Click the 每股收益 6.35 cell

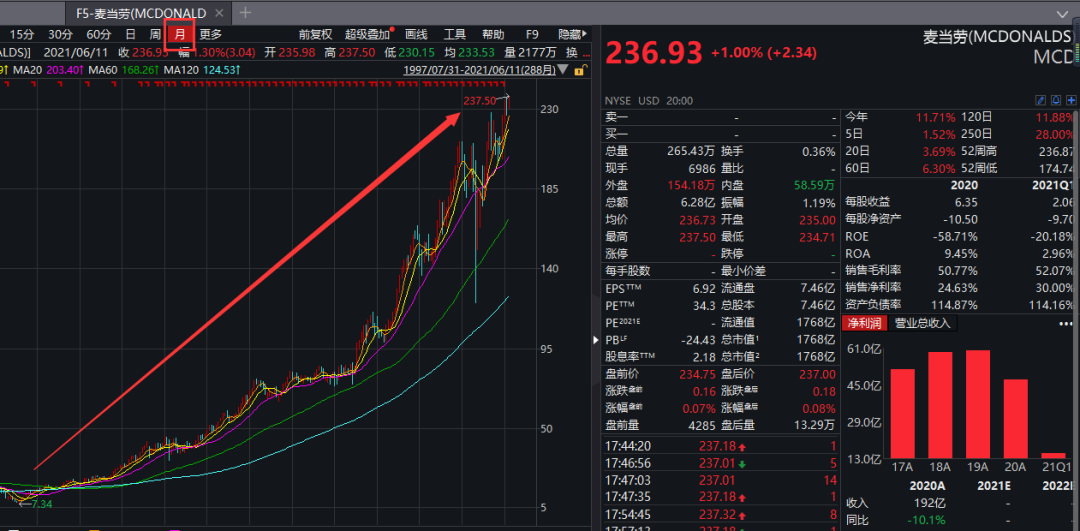966,202
